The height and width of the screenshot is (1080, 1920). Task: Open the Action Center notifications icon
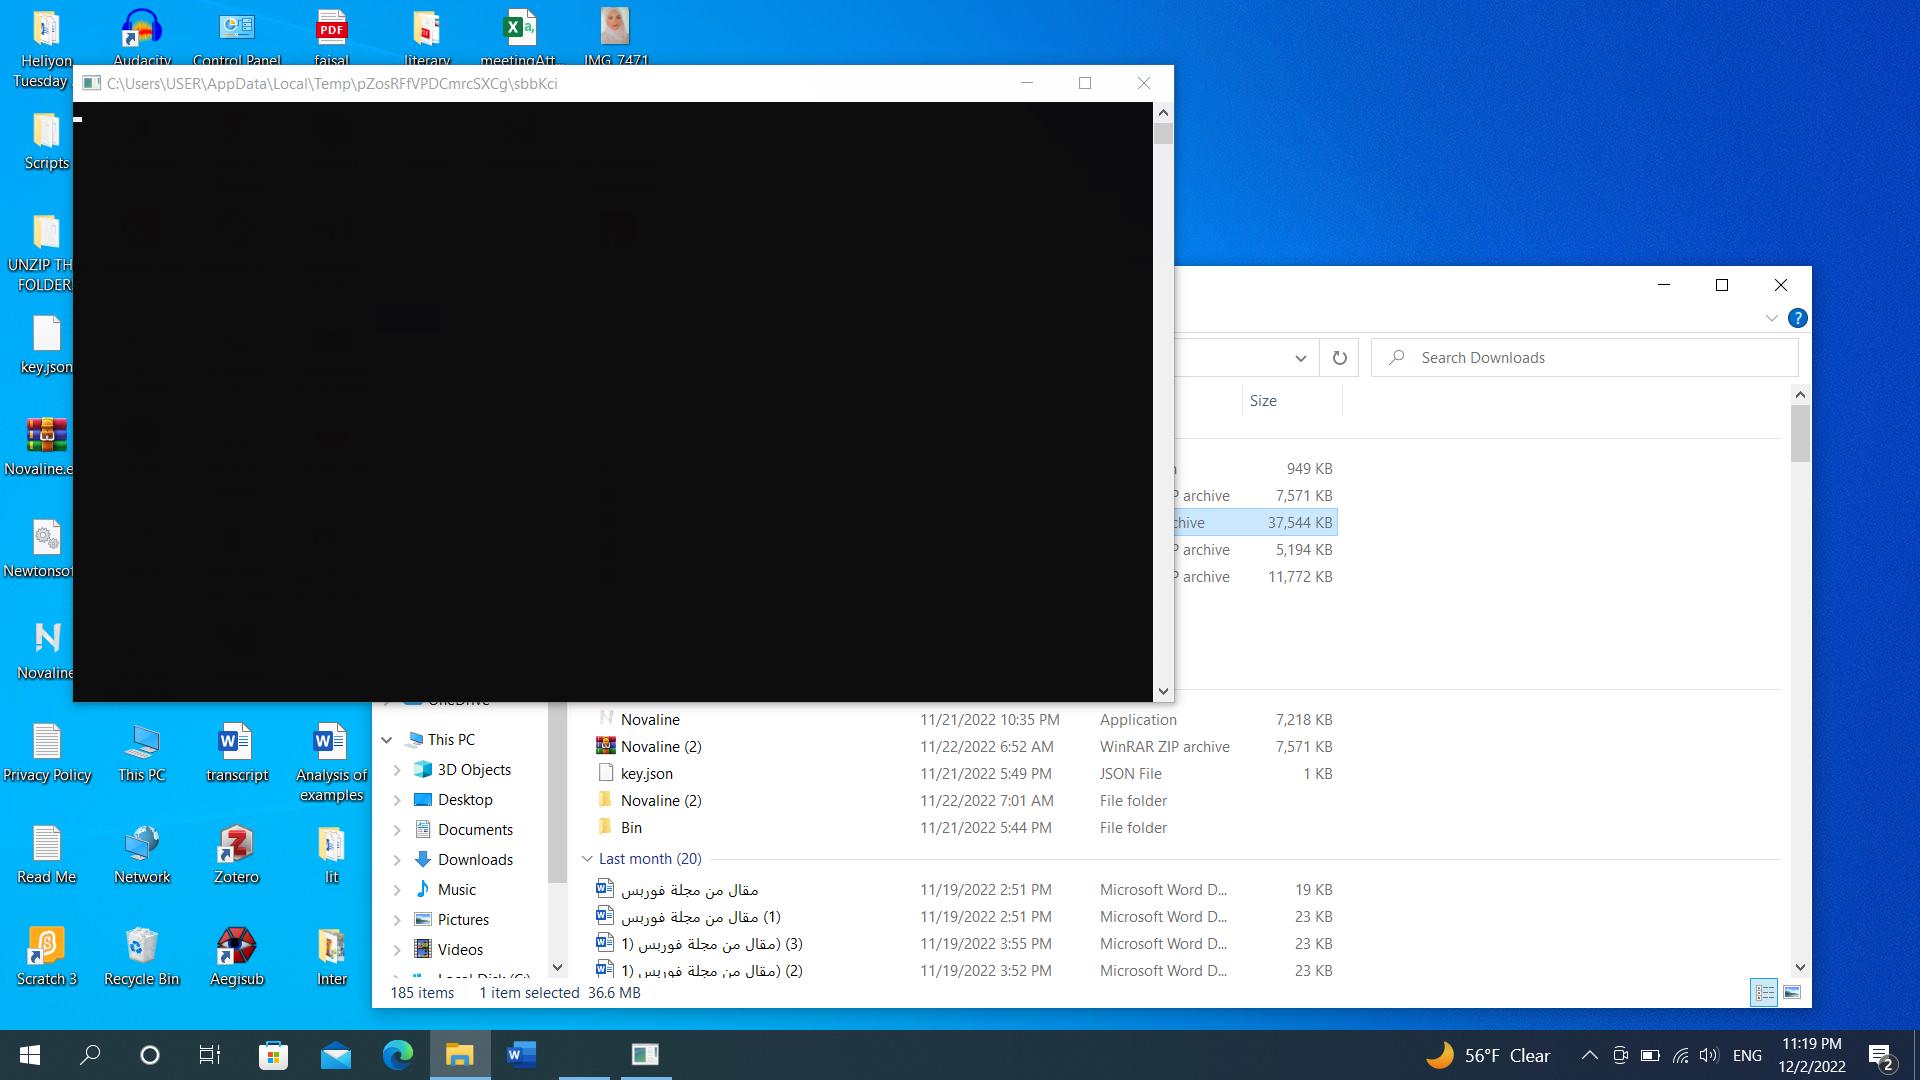click(1880, 1055)
